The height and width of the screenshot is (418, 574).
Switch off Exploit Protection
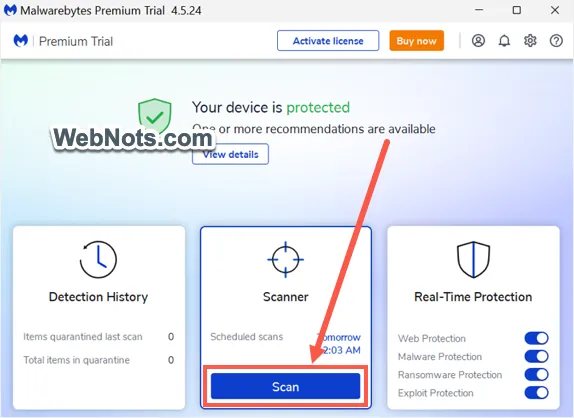pyautogui.click(x=536, y=393)
